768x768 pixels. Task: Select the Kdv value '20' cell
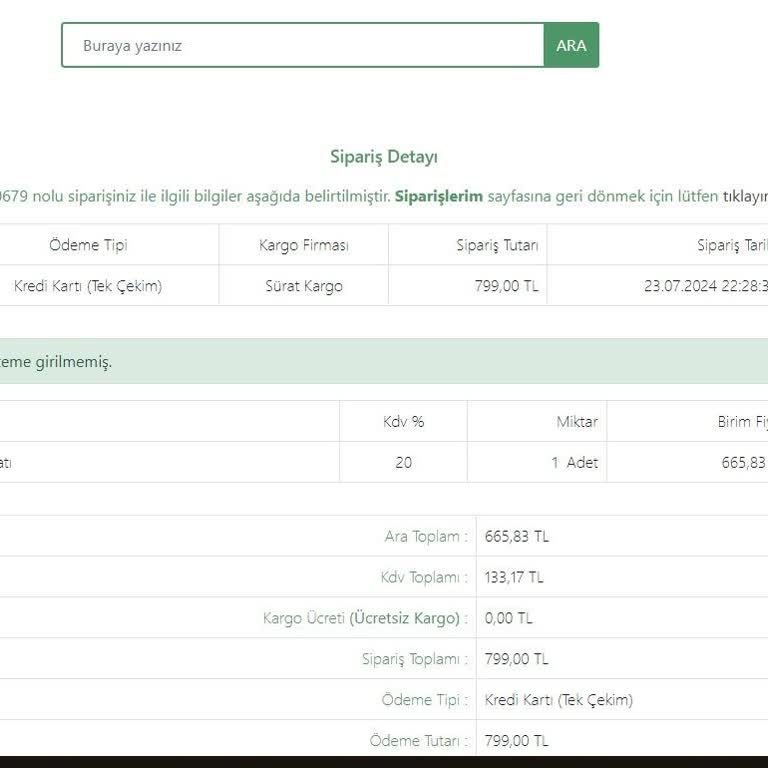tap(404, 462)
